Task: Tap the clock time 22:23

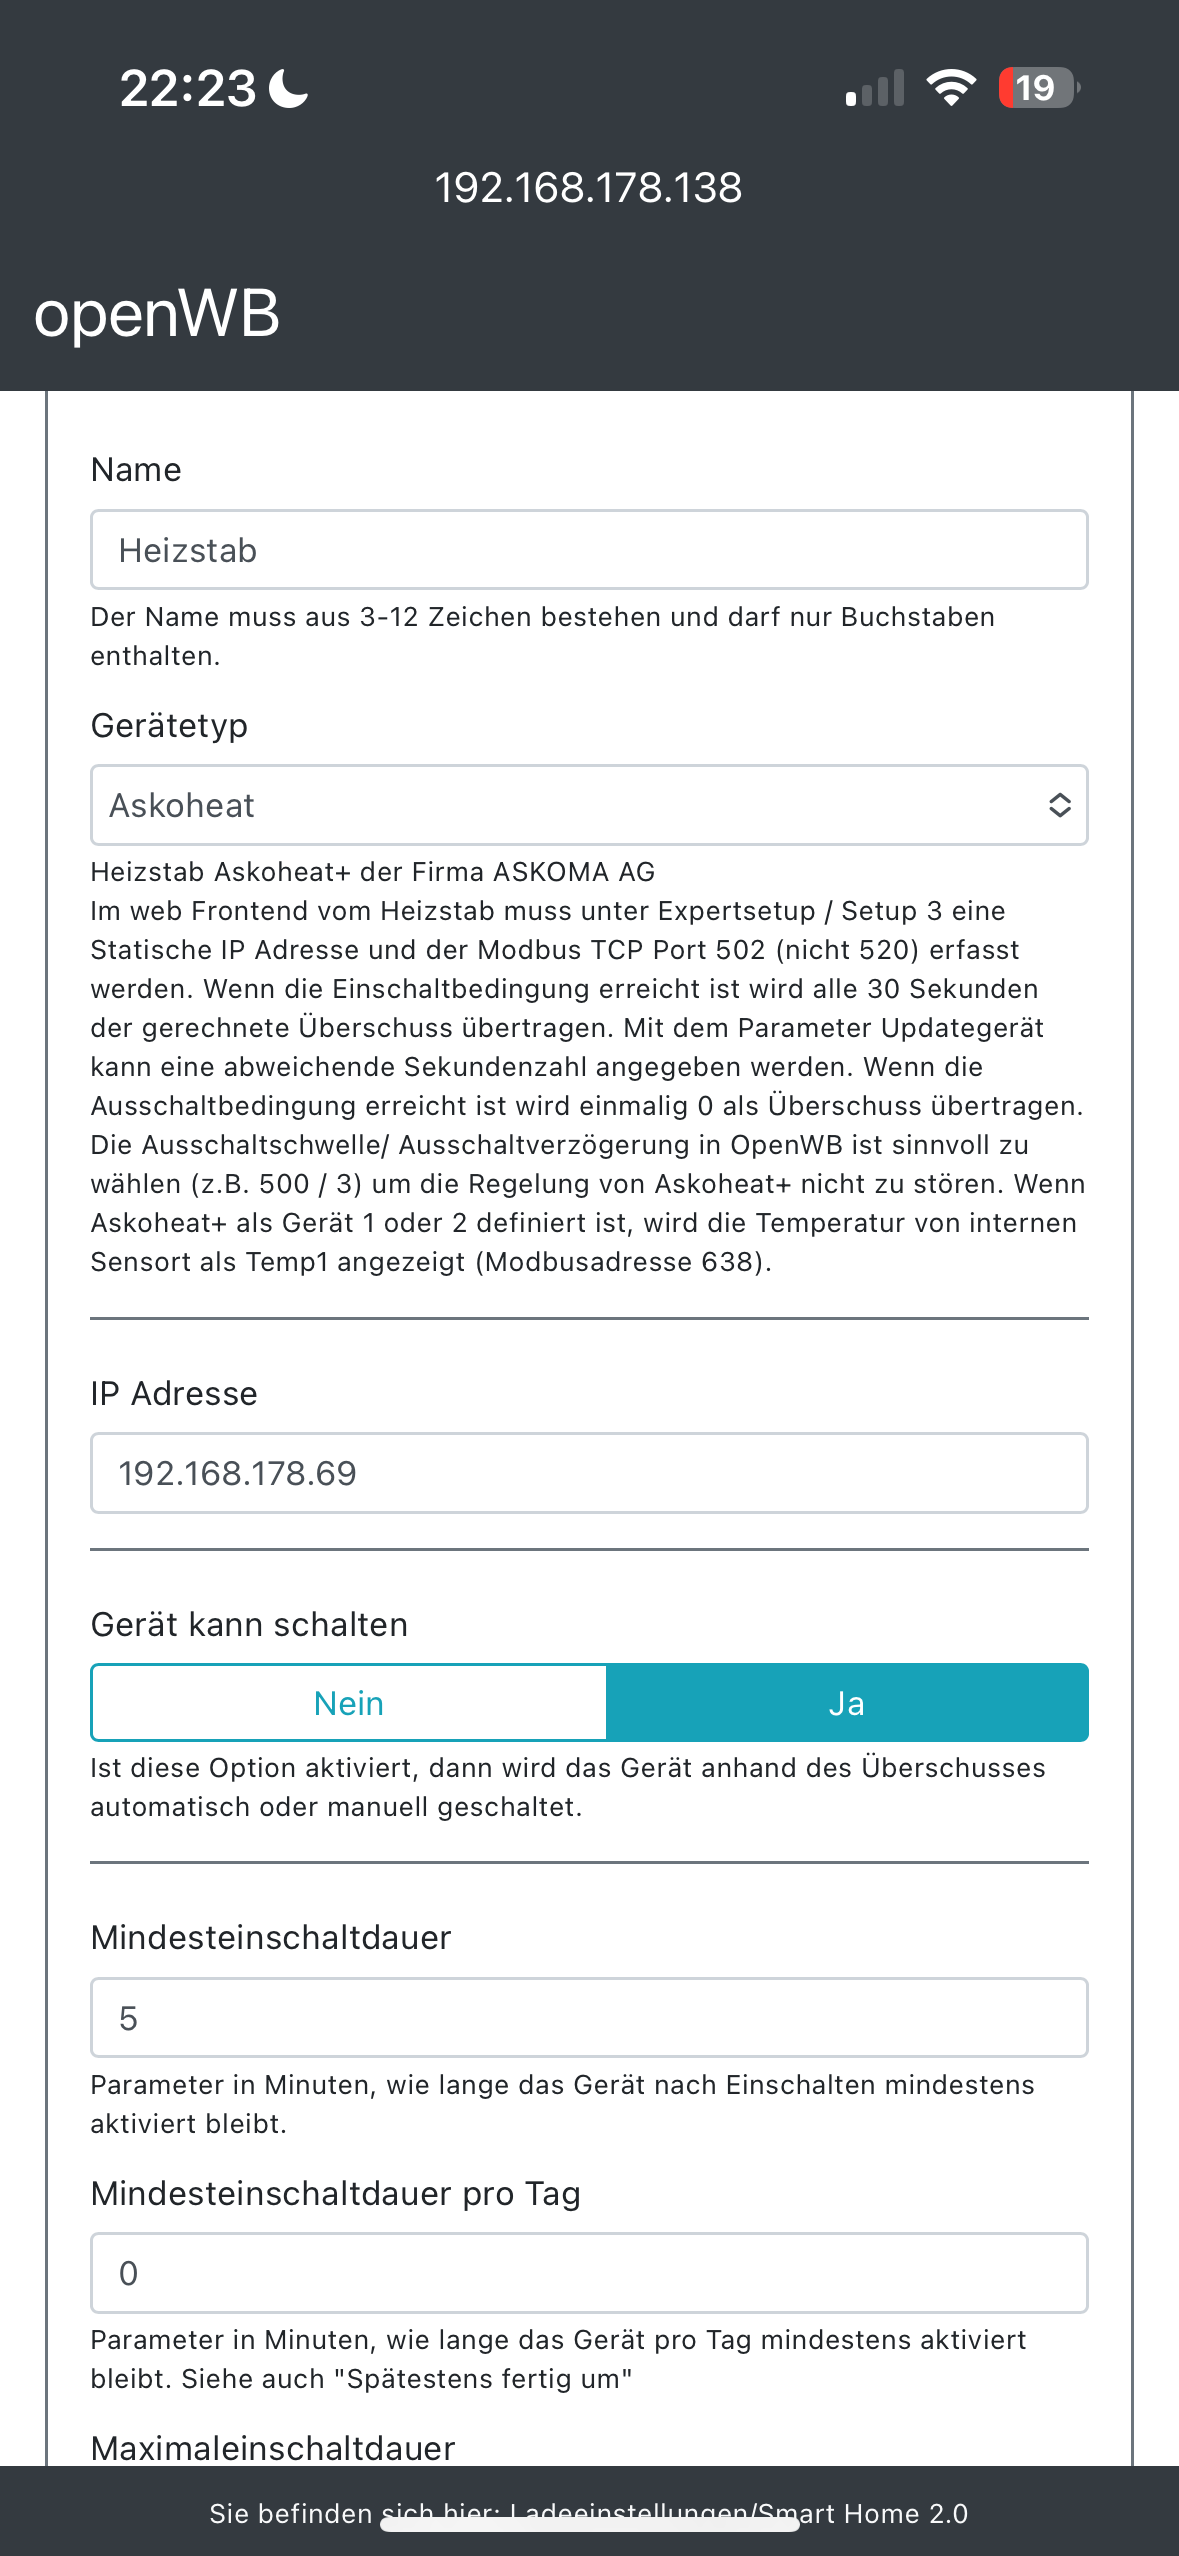Action: [x=188, y=88]
